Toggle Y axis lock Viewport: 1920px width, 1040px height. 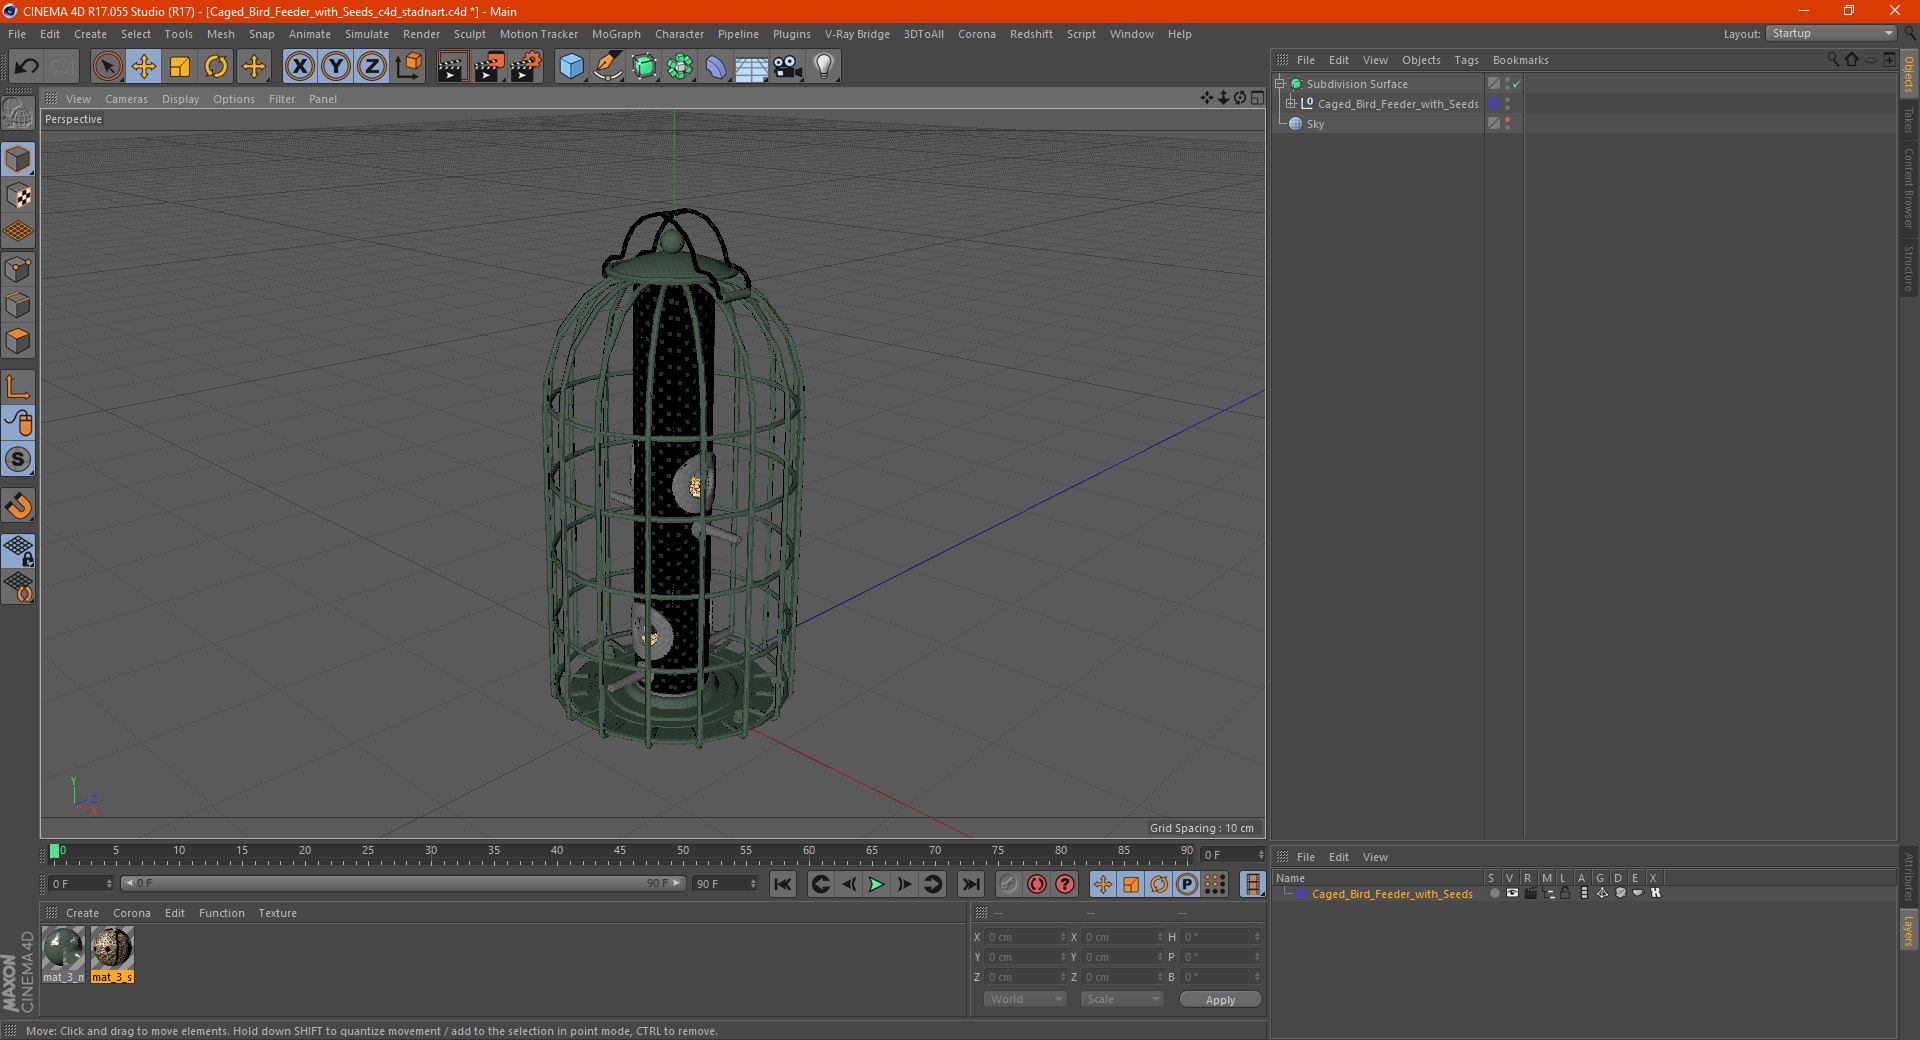tap(336, 67)
